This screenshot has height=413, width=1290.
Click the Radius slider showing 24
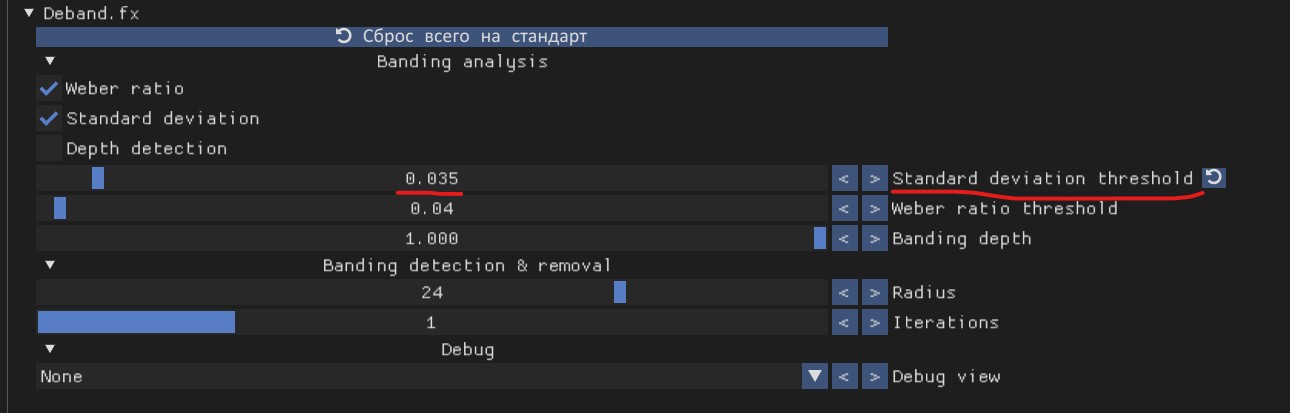pos(432,293)
